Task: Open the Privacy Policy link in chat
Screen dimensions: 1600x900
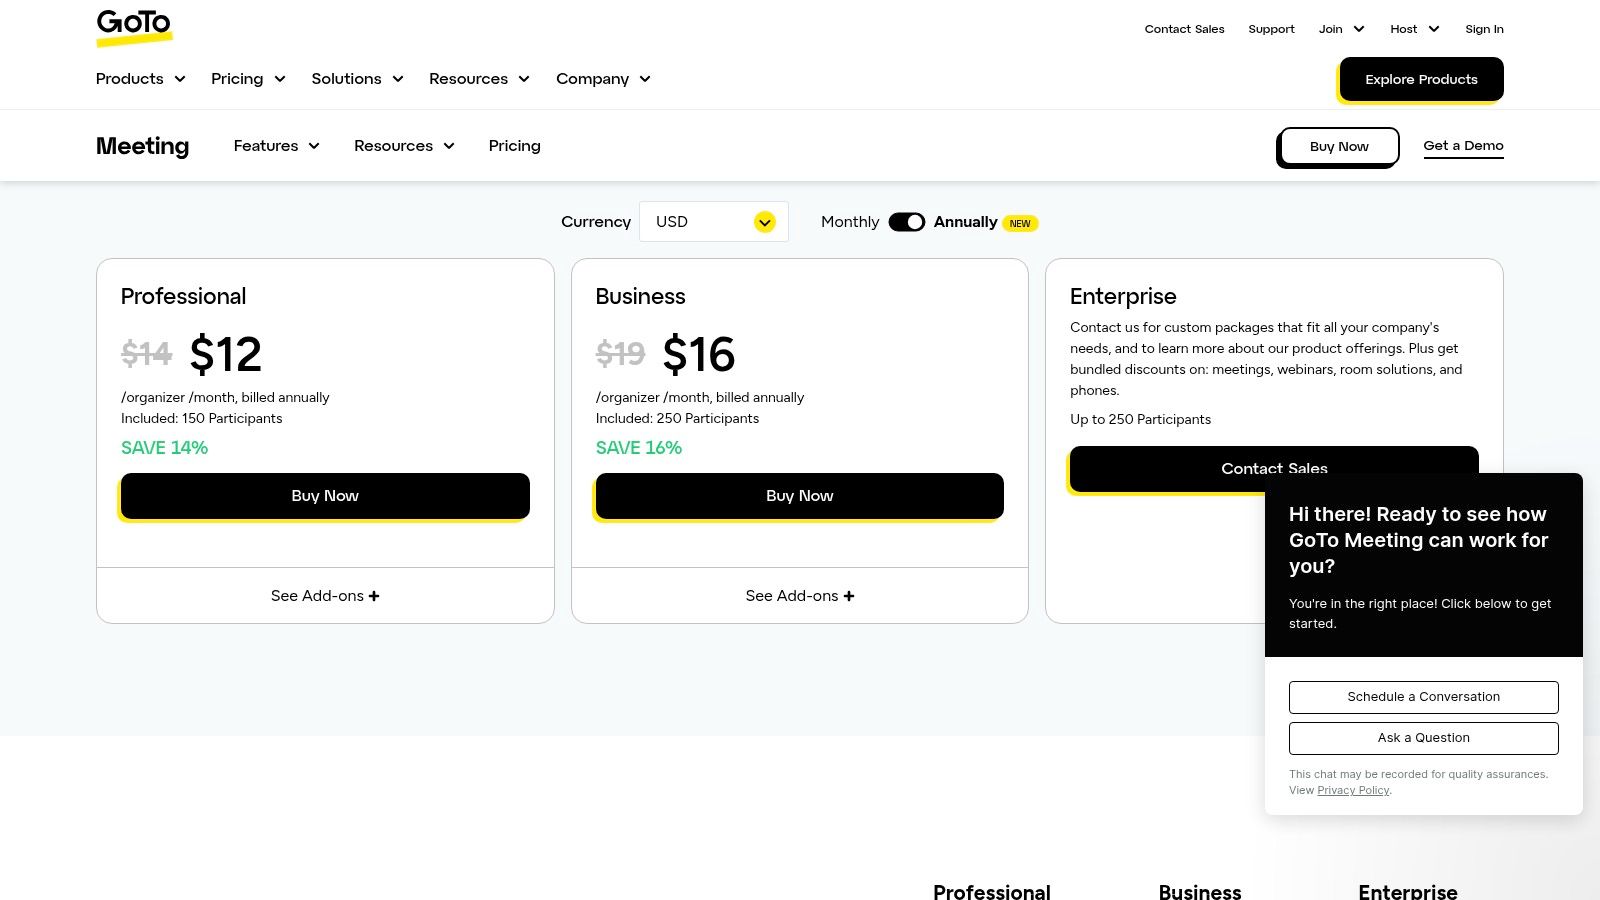Action: pos(1353,790)
